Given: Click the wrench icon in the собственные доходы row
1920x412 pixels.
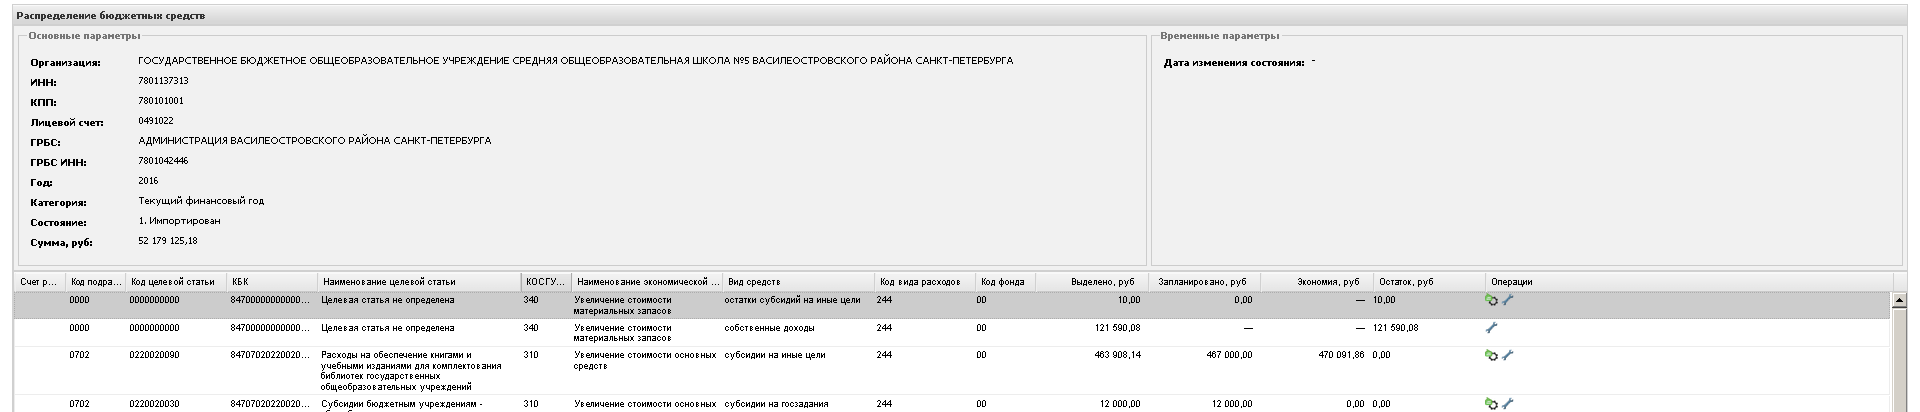Looking at the screenshot, I should (x=1492, y=327).
